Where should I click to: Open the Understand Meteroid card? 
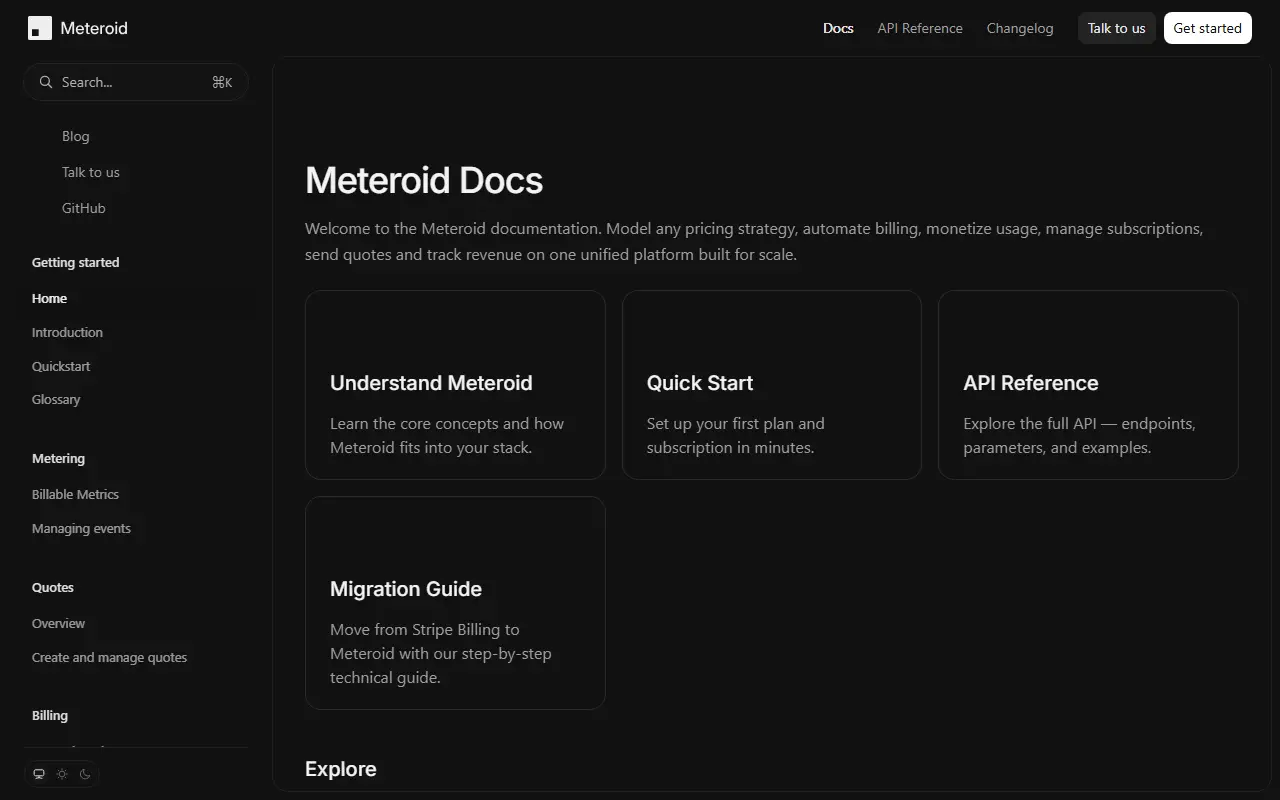[455, 385]
